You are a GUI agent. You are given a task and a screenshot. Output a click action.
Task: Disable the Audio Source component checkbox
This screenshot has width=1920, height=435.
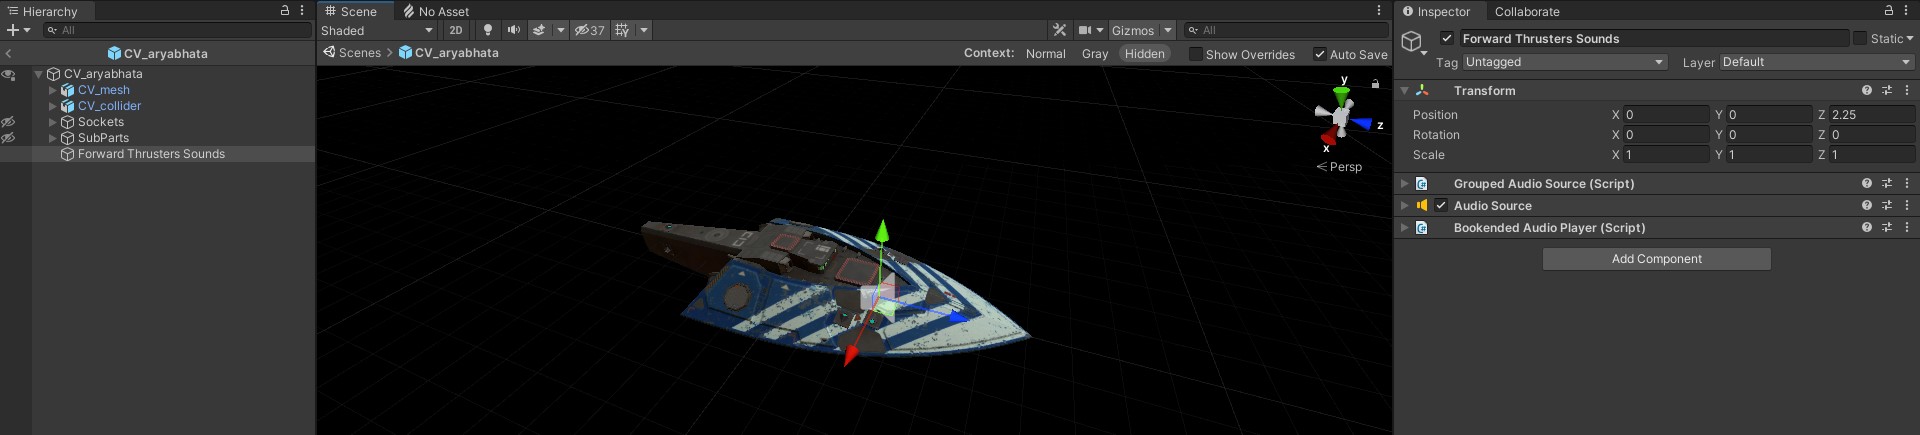pos(1441,205)
